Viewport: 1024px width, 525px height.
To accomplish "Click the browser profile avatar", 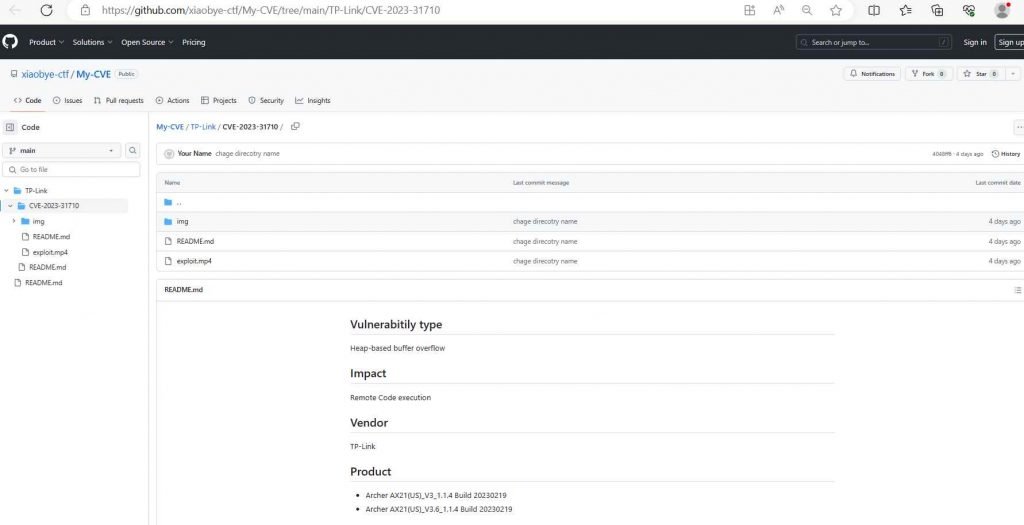I will [x=1002, y=10].
